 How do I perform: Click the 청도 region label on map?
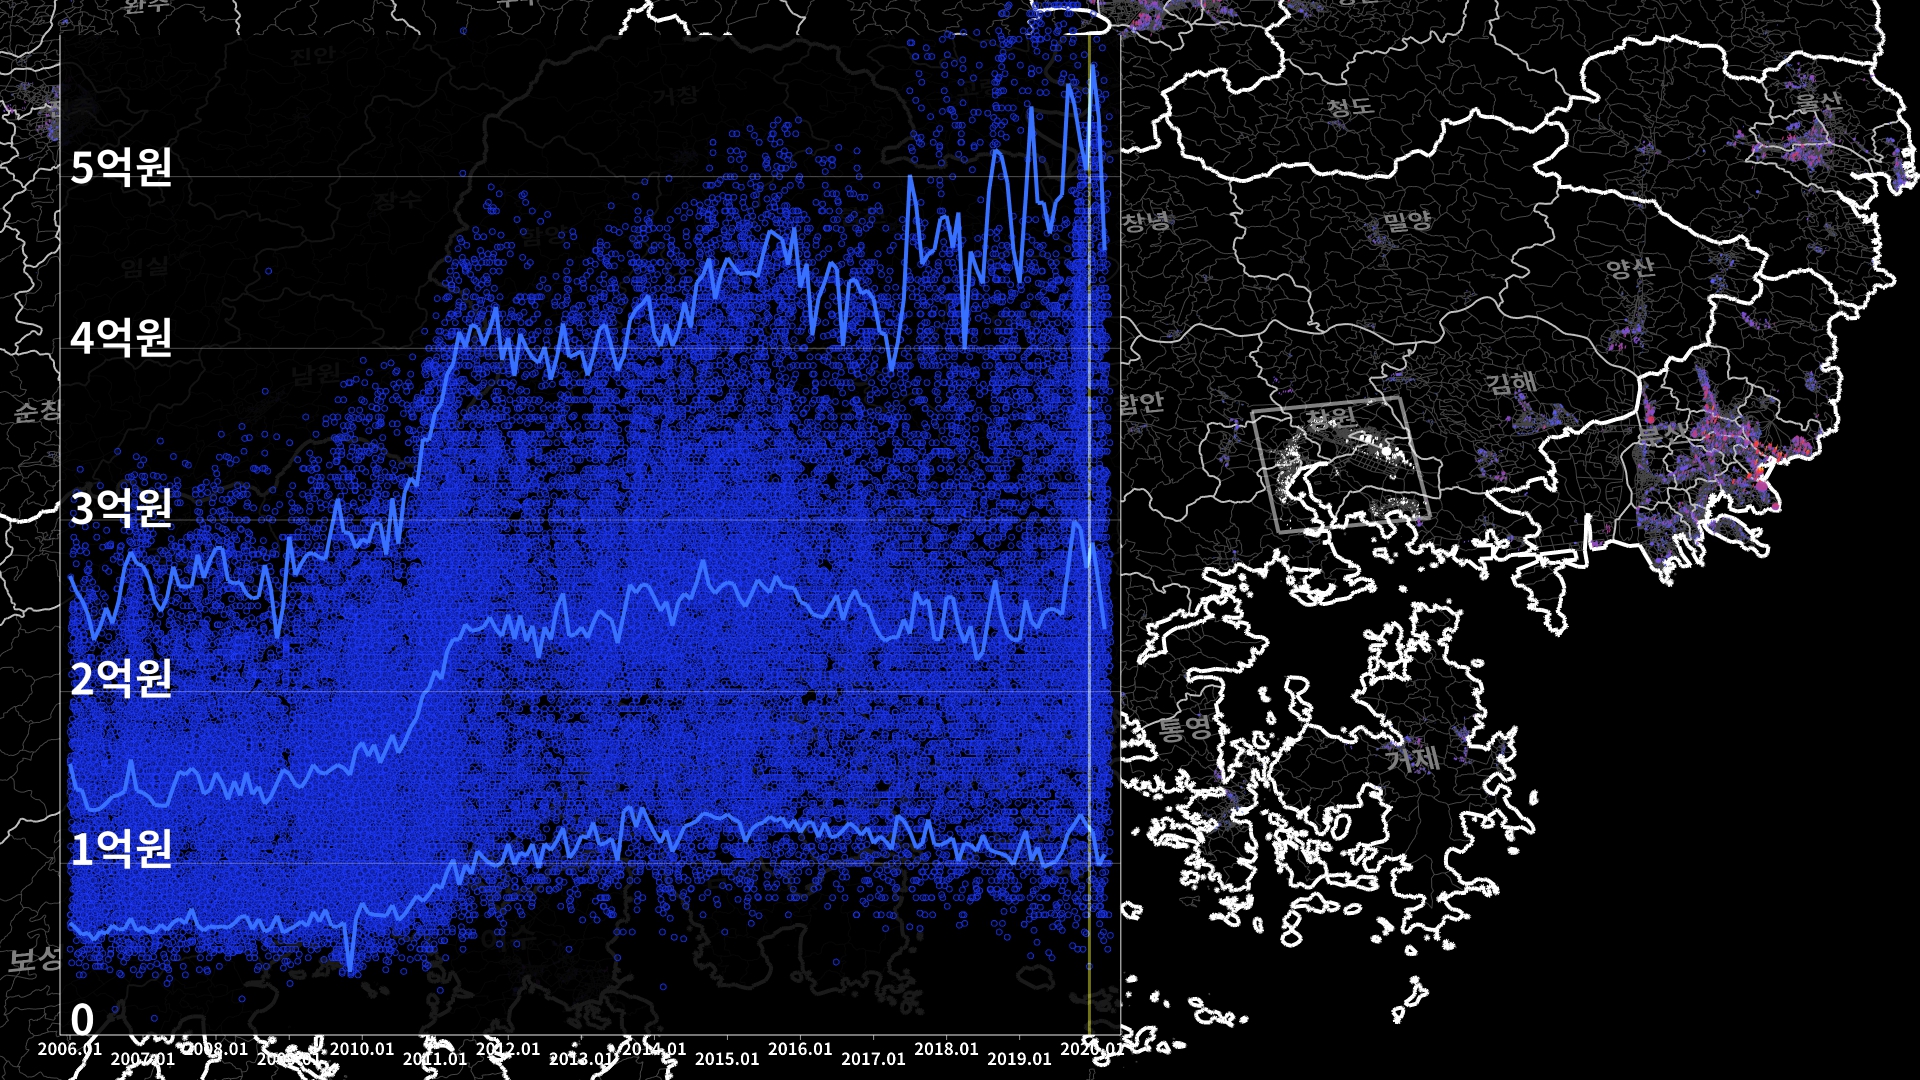tap(1350, 106)
